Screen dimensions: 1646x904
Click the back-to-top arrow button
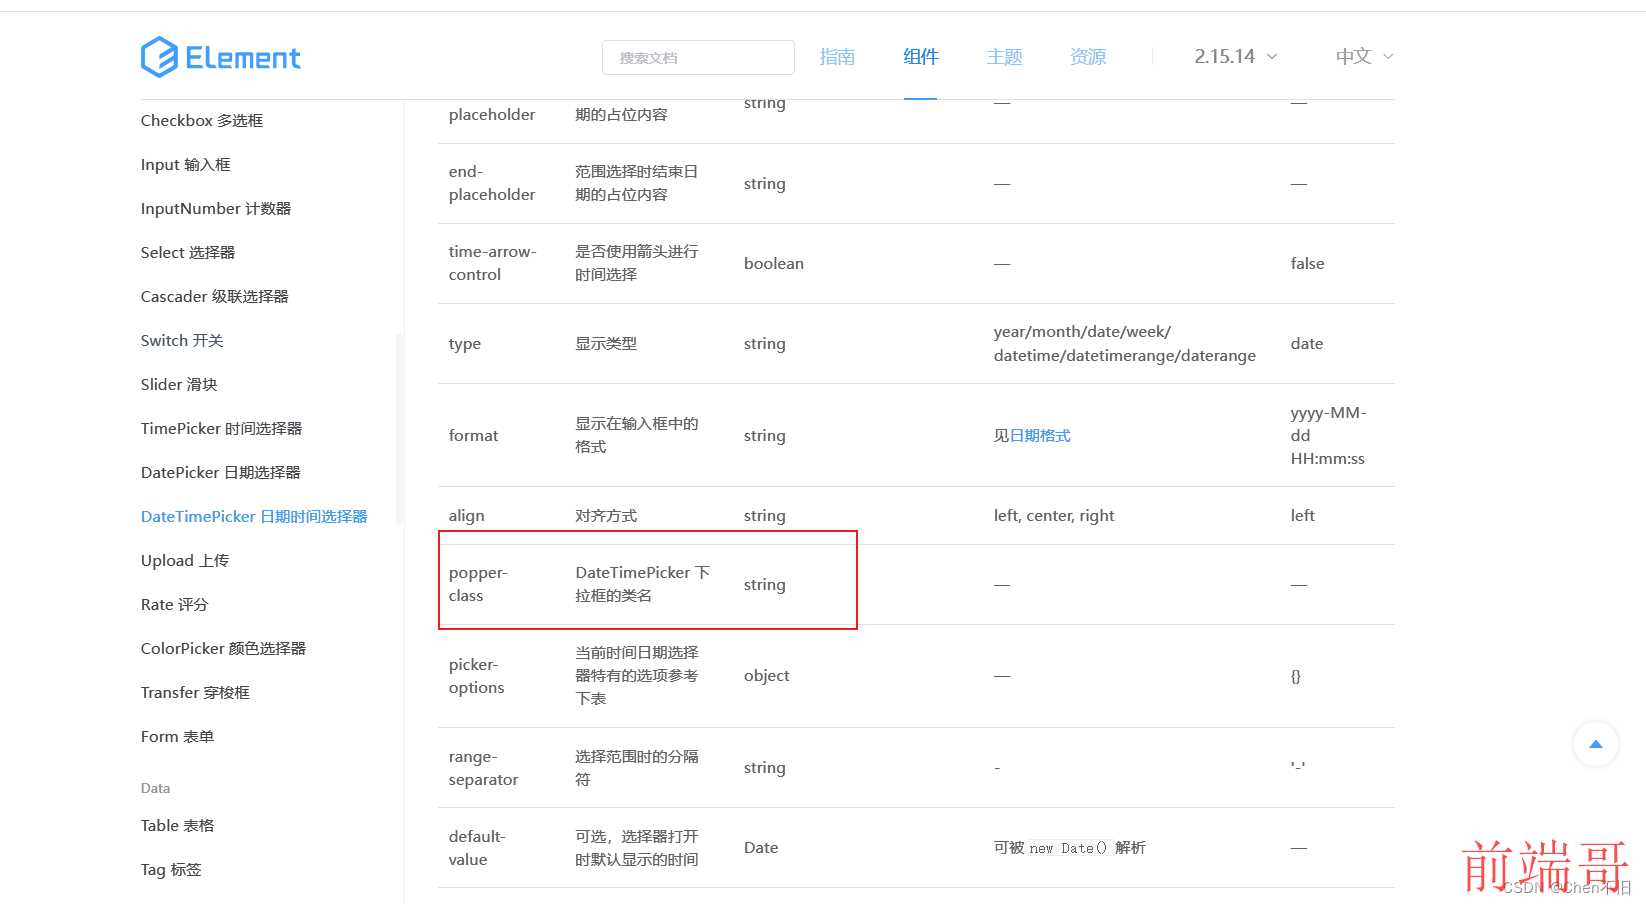click(x=1595, y=744)
